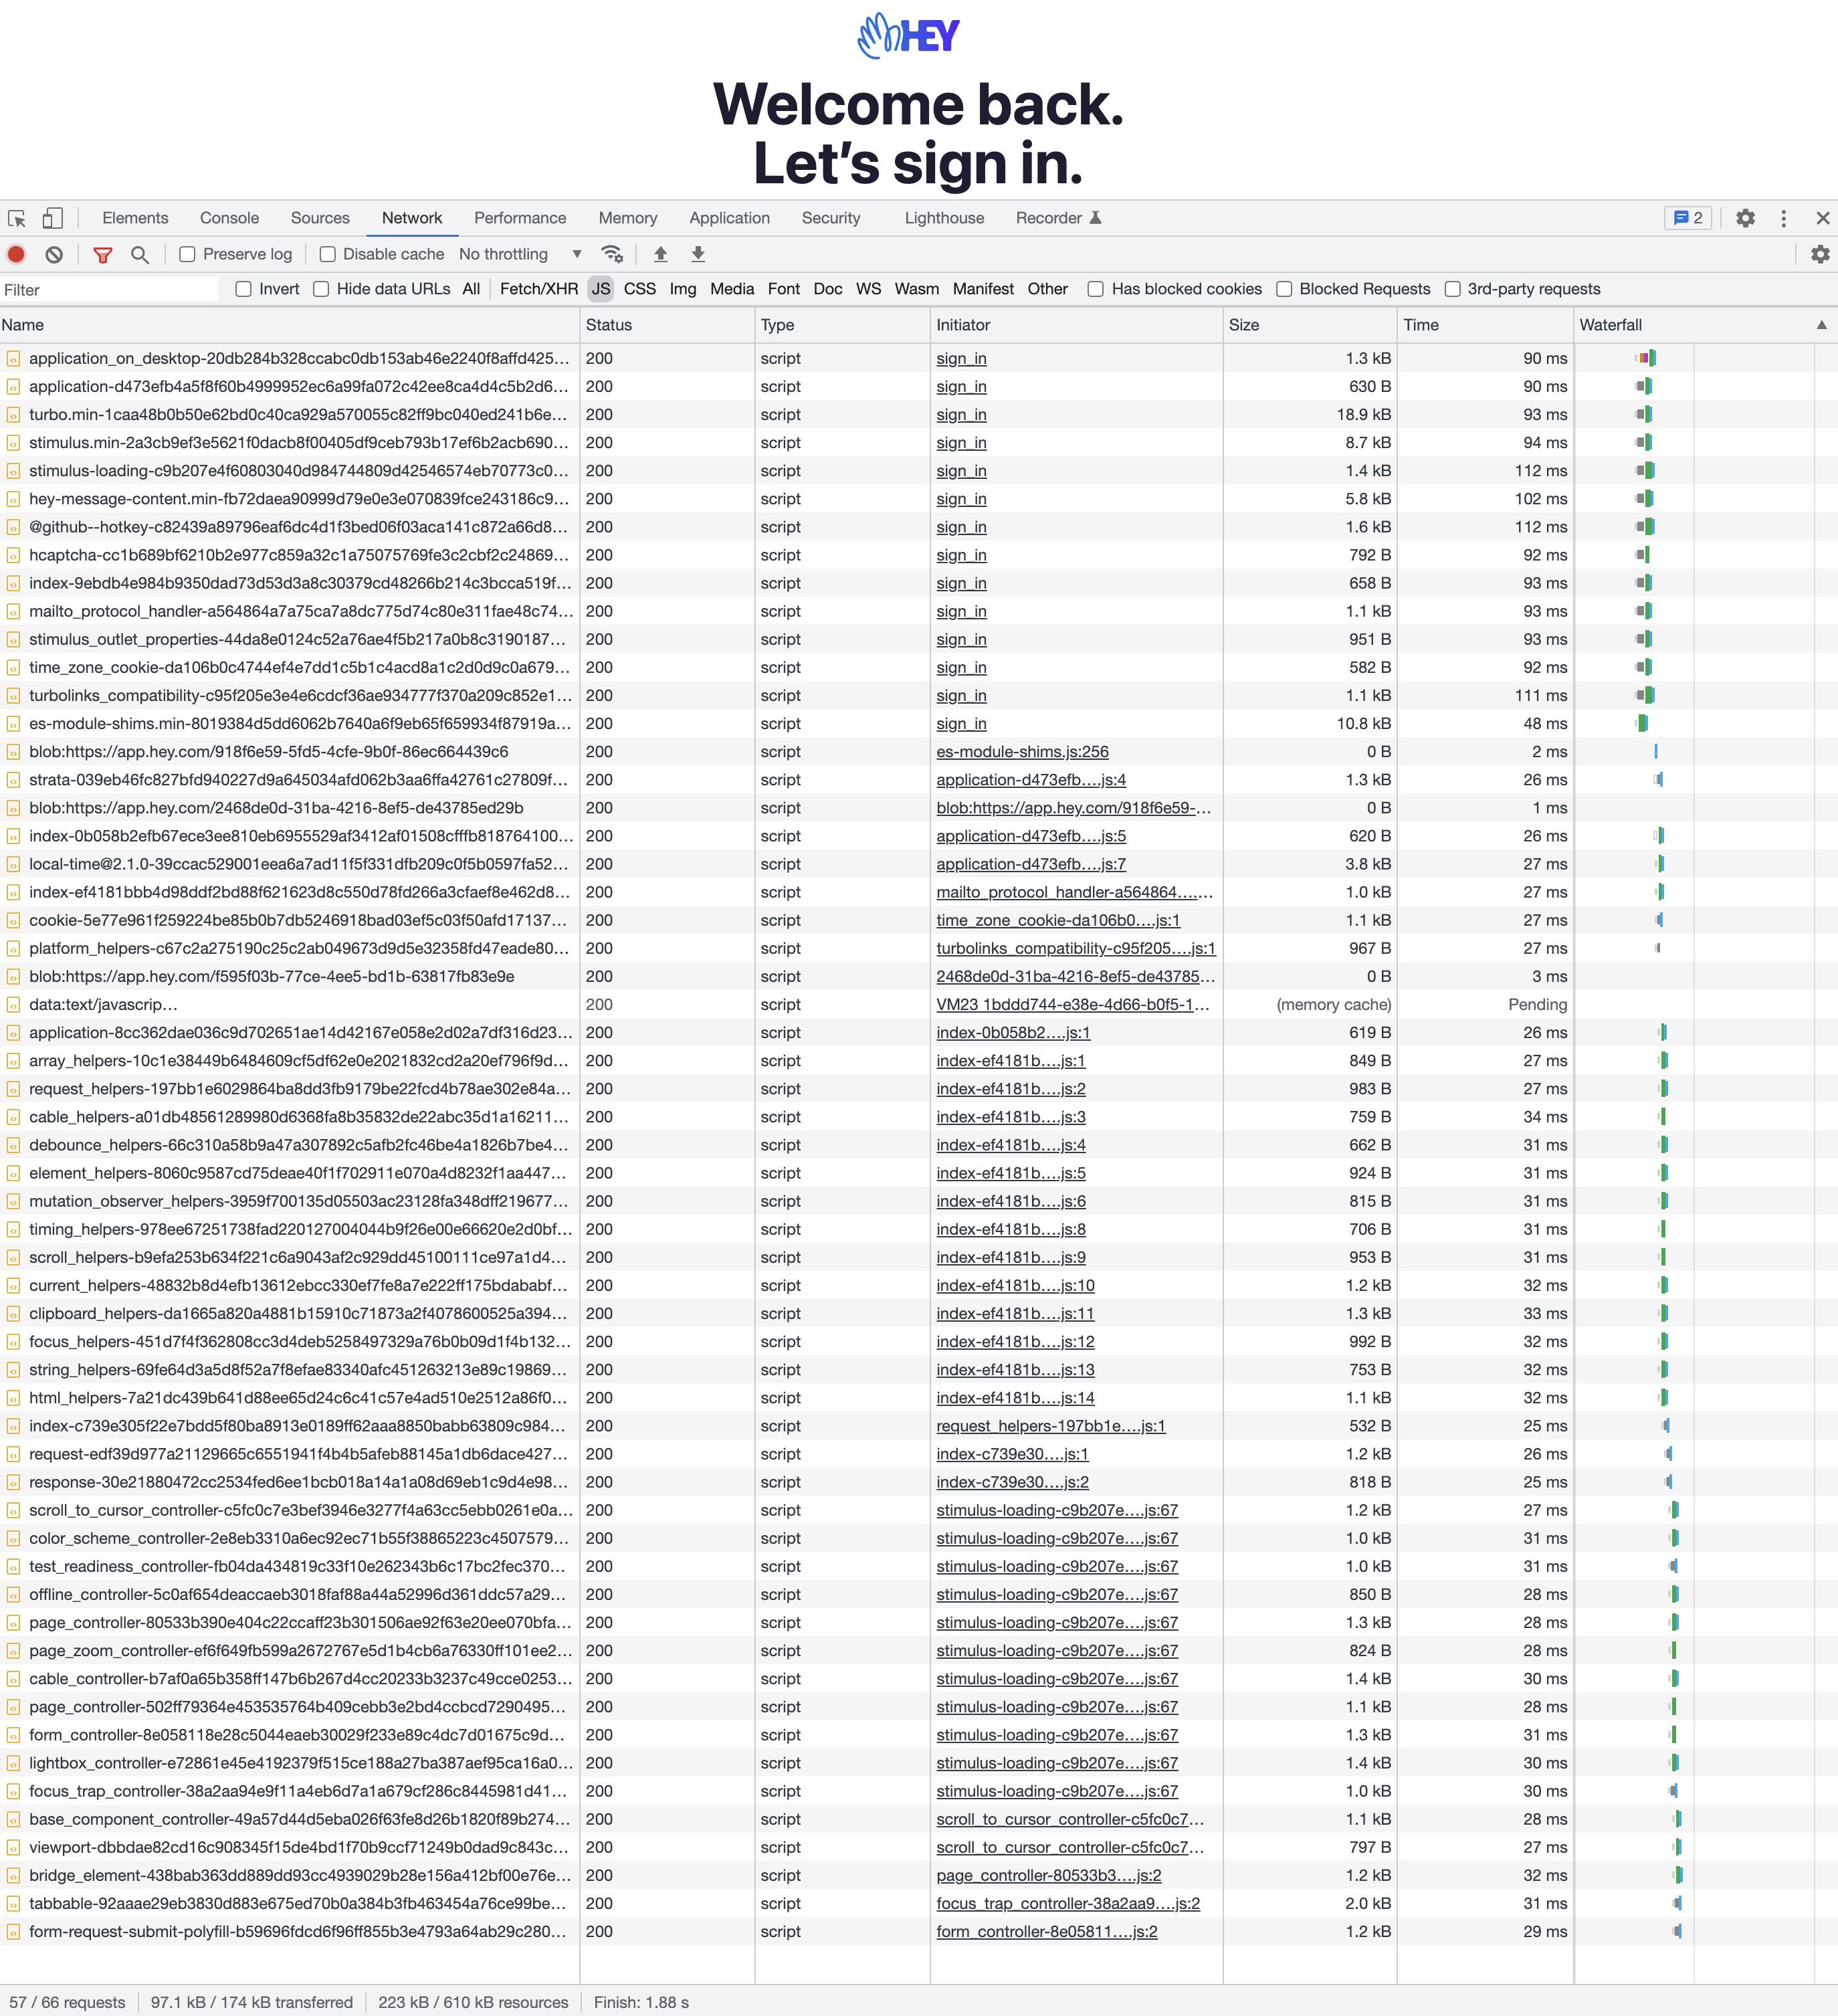
Task: Filter requests by Manifest
Action: (x=983, y=289)
